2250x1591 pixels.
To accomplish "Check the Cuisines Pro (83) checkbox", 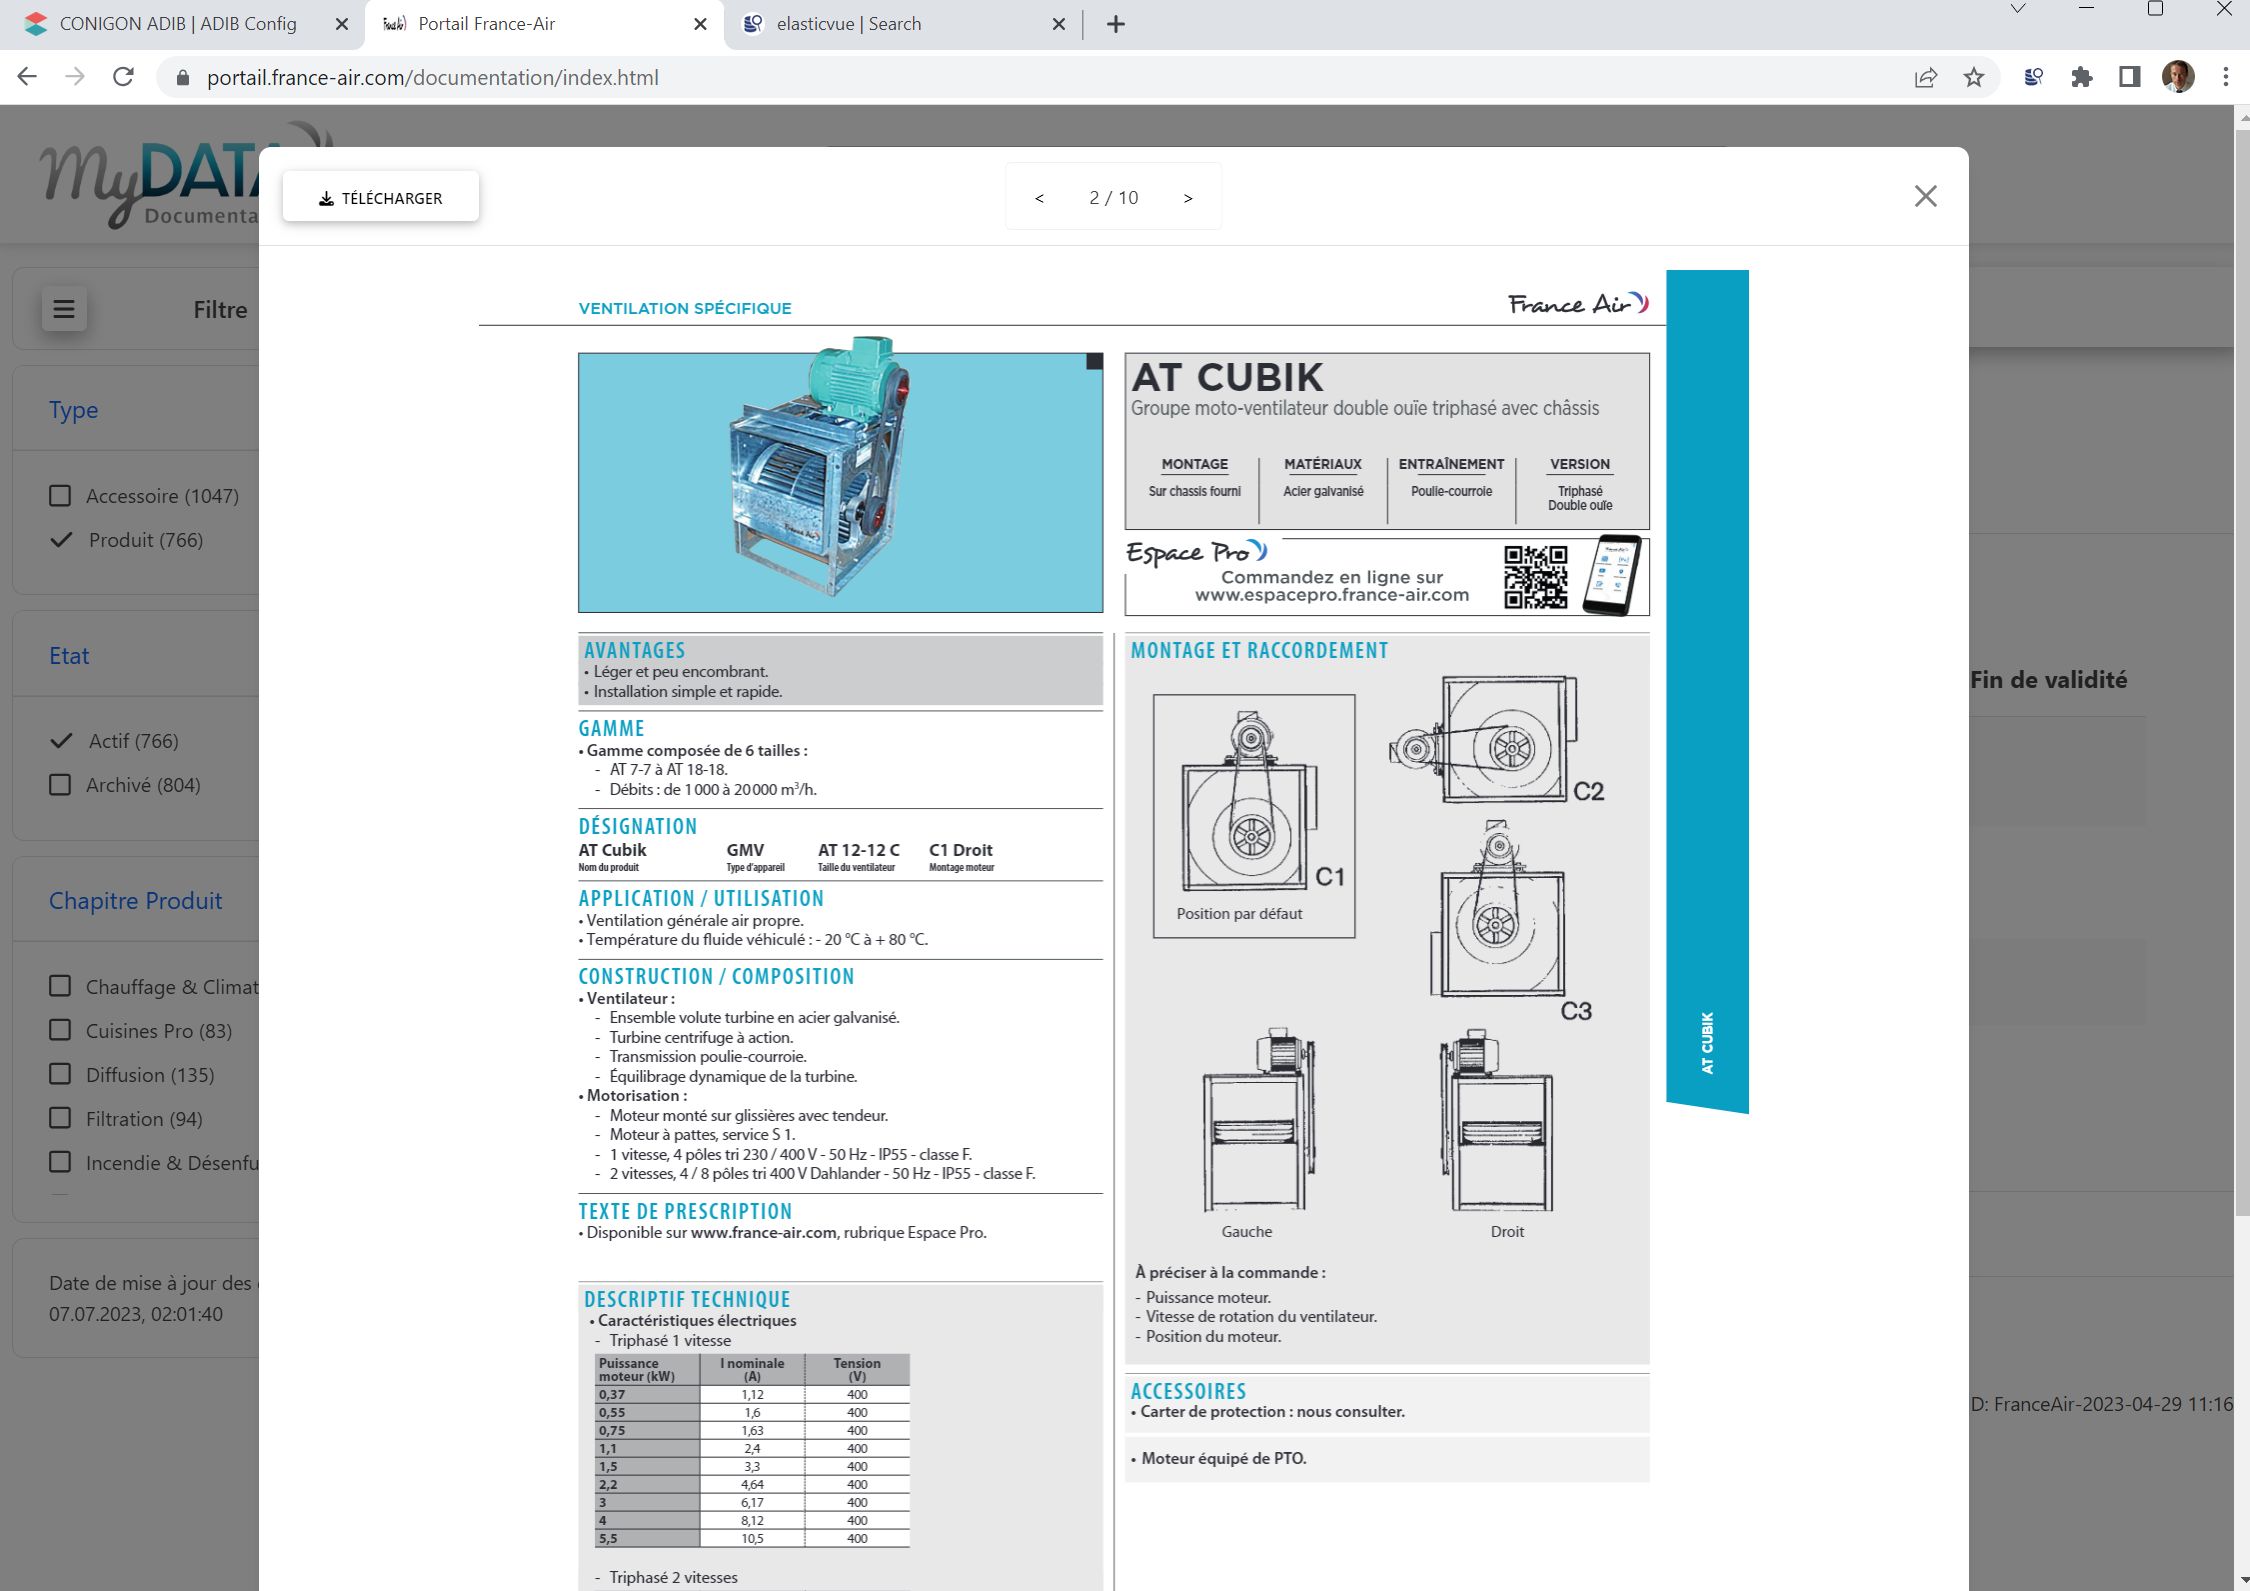I will point(60,1031).
